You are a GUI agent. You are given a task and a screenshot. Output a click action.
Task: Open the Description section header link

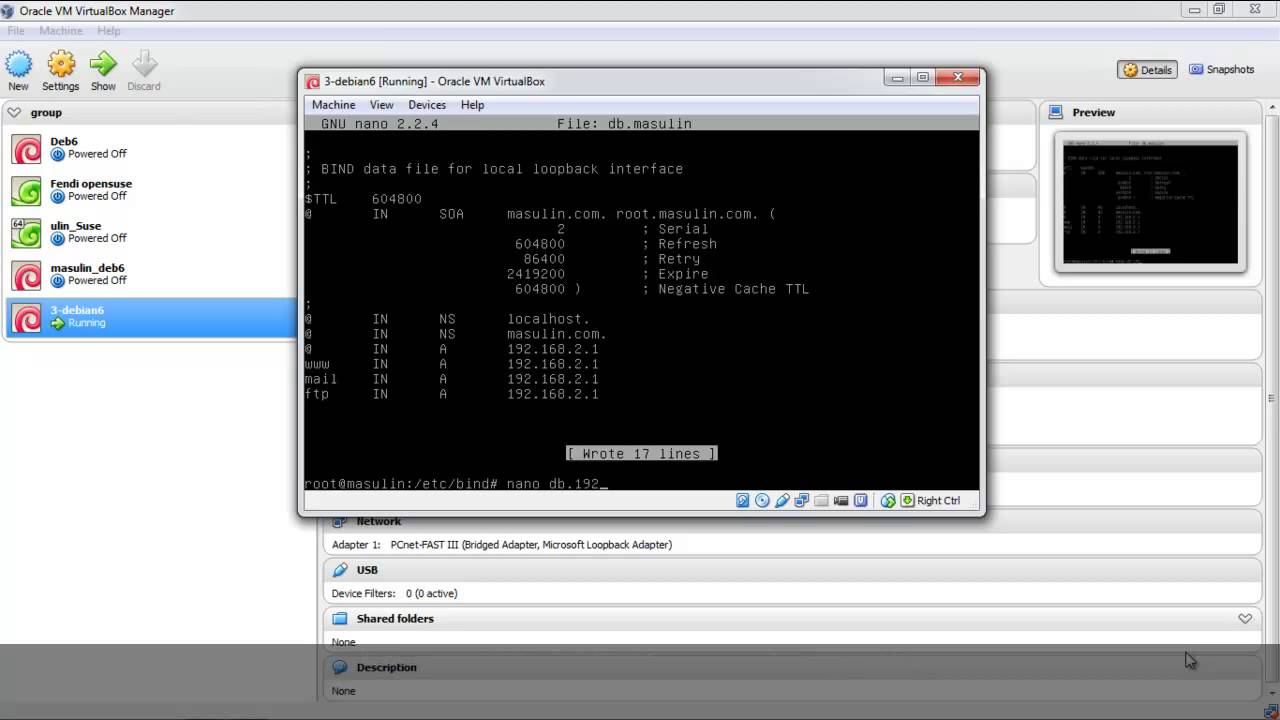386,667
